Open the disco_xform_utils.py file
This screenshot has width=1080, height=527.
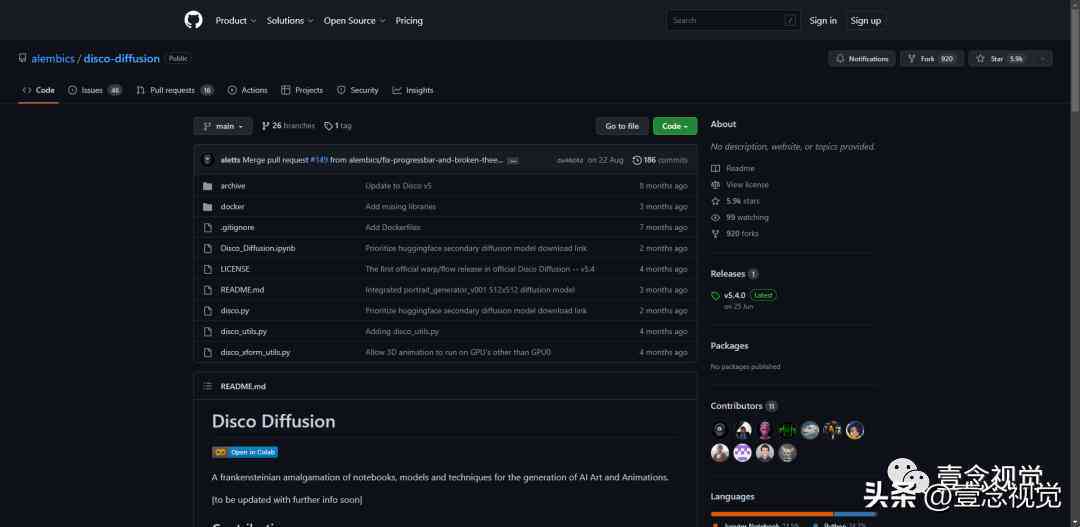coord(255,352)
